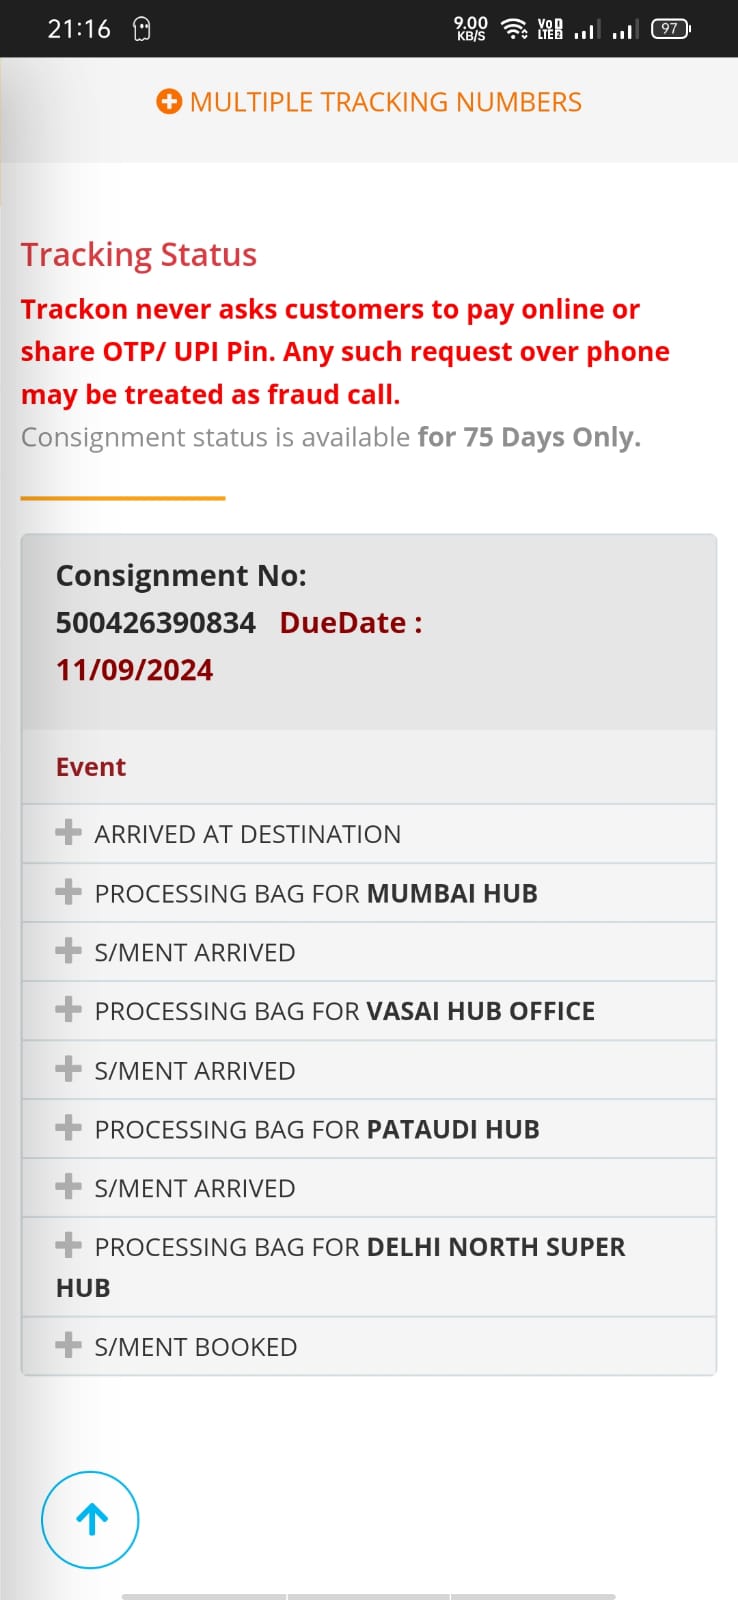Expand Processing Bag for Mumbai Hub row
Image resolution: width=738 pixels, height=1600 pixels.
point(316,893)
